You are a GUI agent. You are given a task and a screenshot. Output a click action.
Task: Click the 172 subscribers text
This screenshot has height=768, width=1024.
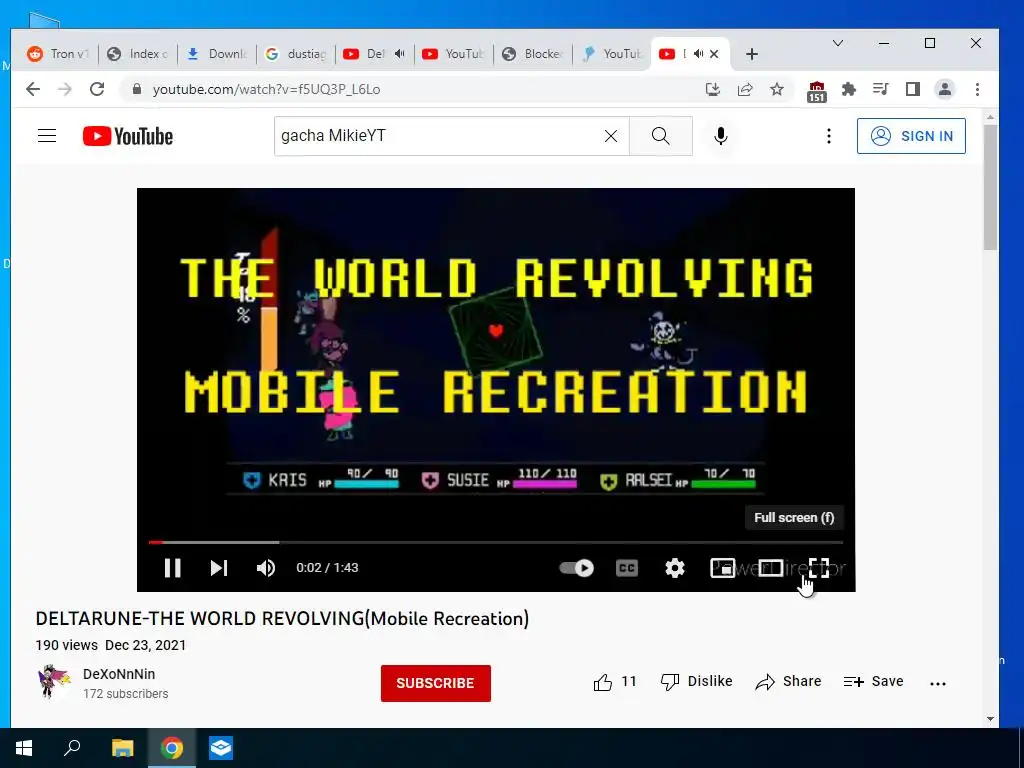point(125,694)
